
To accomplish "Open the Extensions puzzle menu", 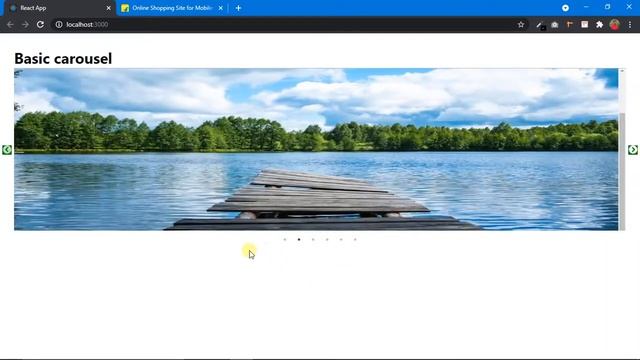I will click(599, 25).
